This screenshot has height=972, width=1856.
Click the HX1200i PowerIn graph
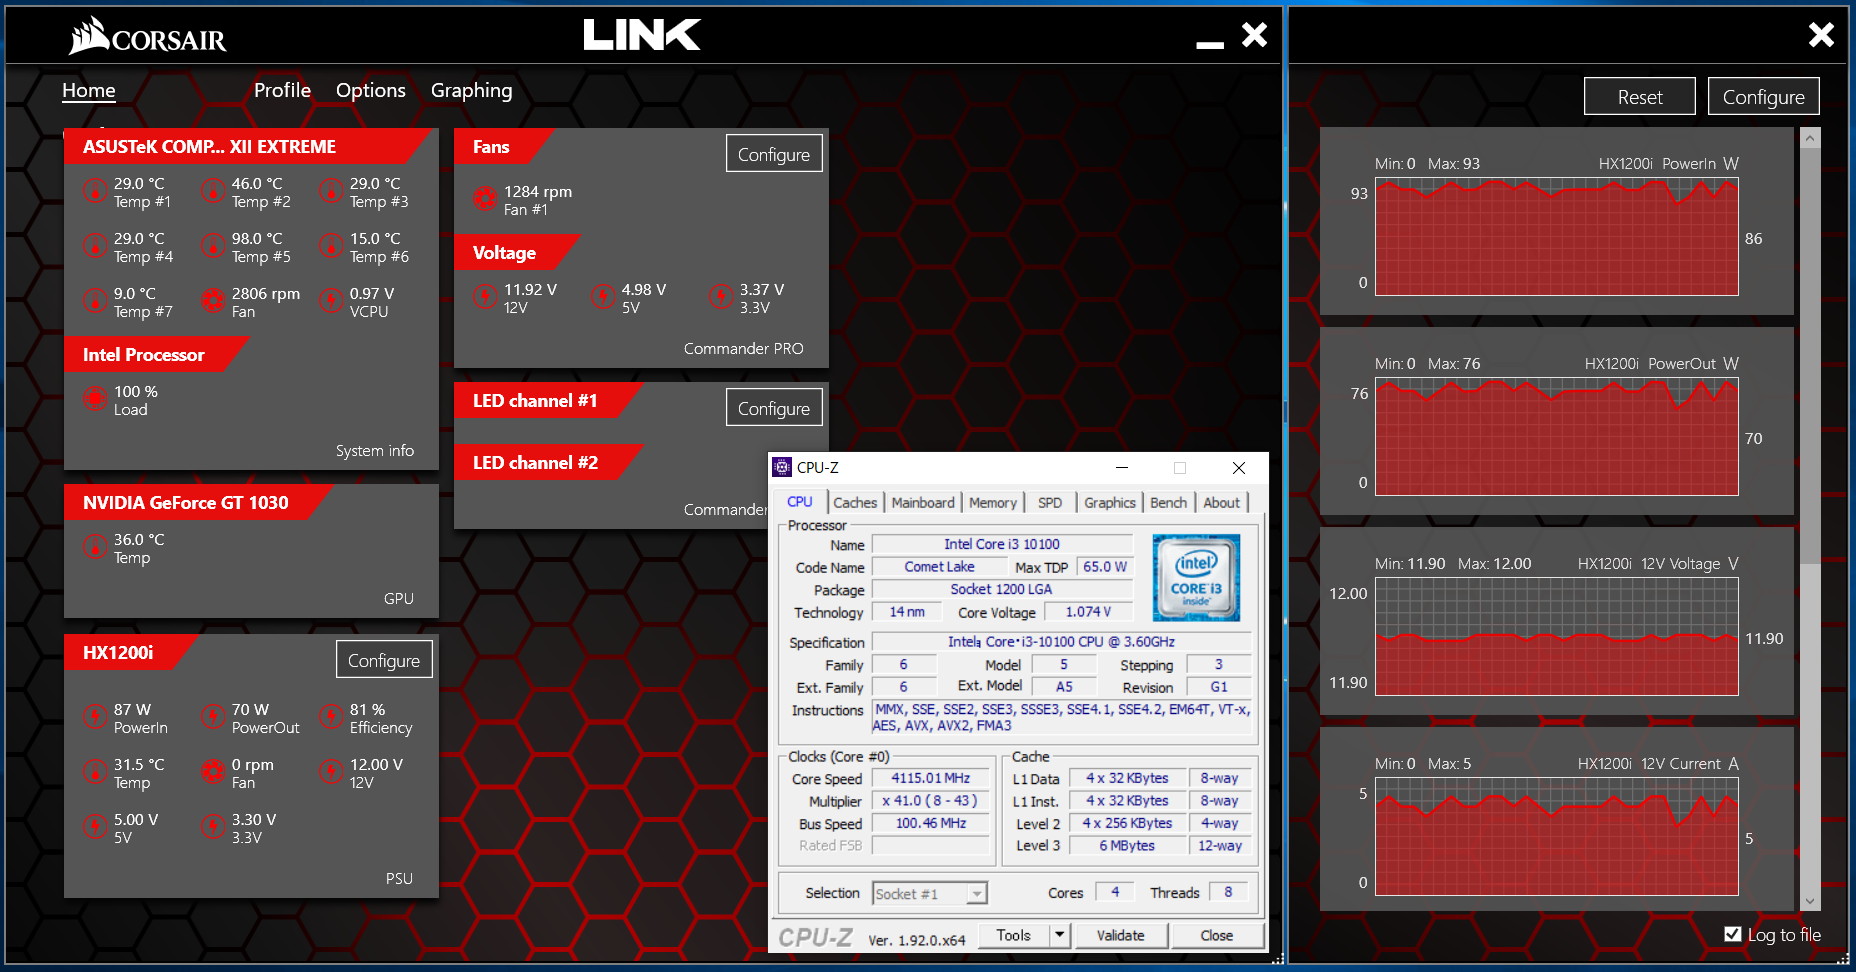click(x=1556, y=237)
